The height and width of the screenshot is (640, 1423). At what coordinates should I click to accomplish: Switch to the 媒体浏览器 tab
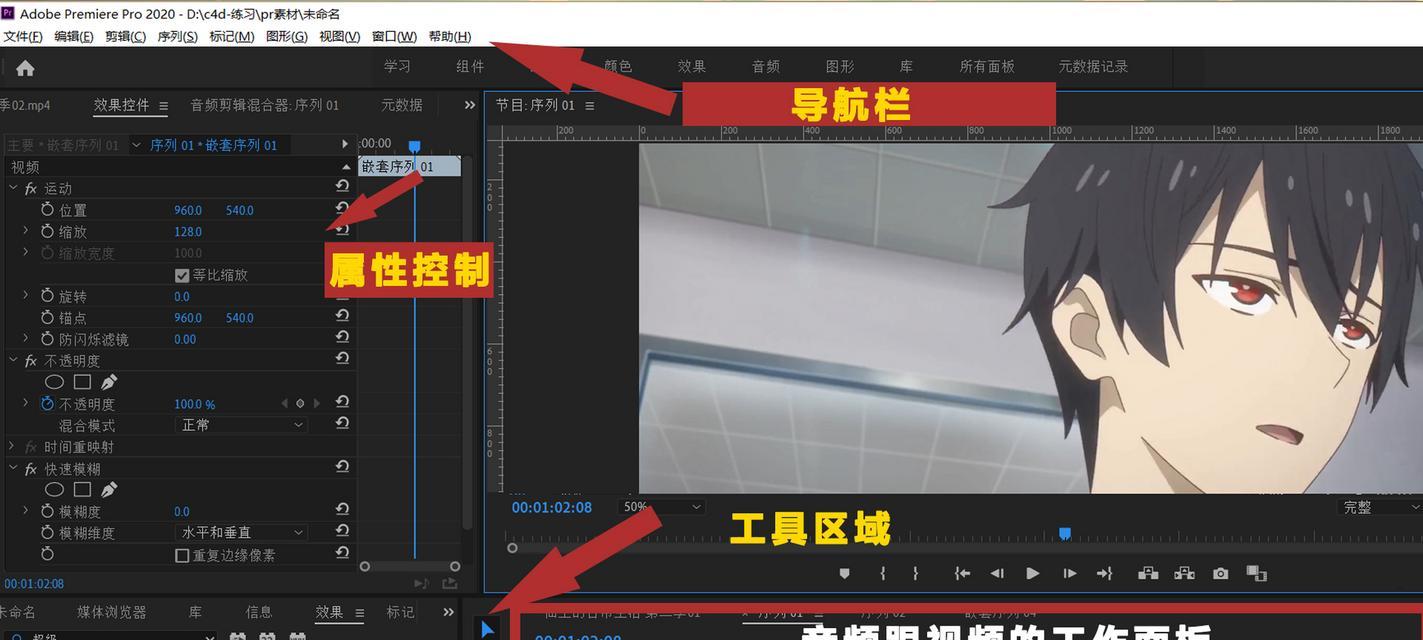pos(111,612)
